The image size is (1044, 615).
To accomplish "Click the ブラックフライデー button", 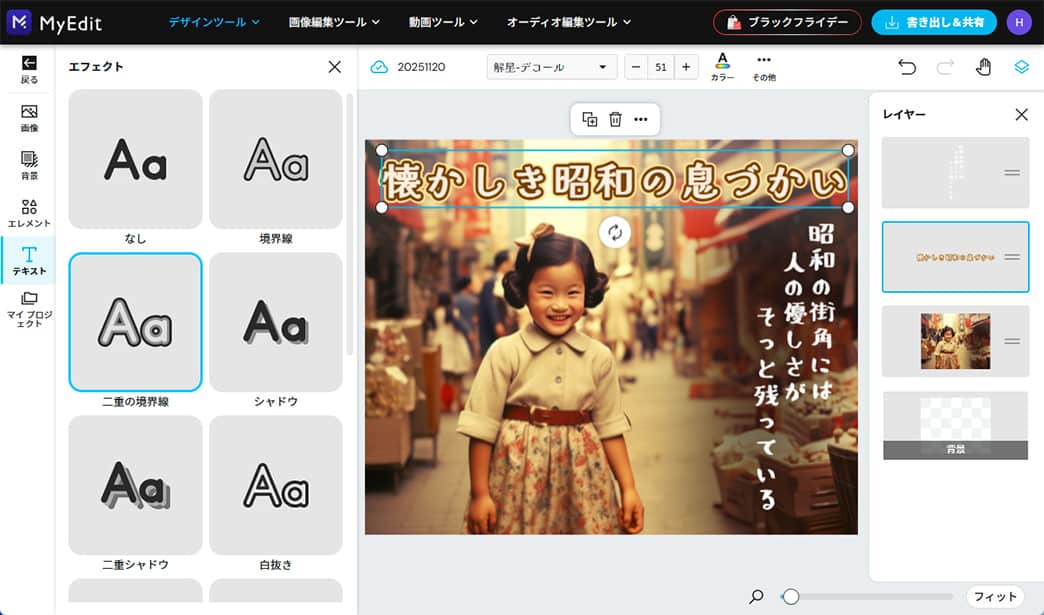I will tap(787, 22).
